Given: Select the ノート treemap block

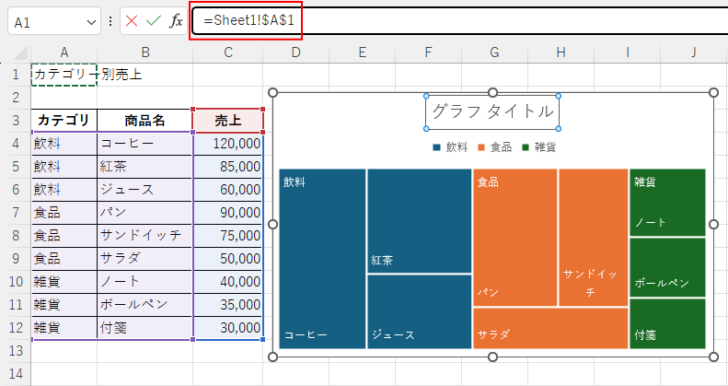Looking at the screenshot, I should pyautogui.click(x=668, y=203).
